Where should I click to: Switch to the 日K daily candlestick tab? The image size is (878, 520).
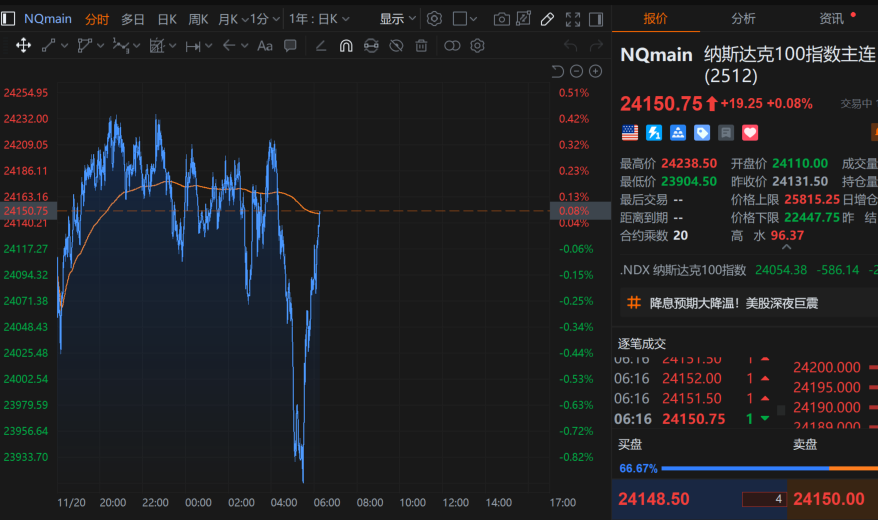pyautogui.click(x=167, y=20)
